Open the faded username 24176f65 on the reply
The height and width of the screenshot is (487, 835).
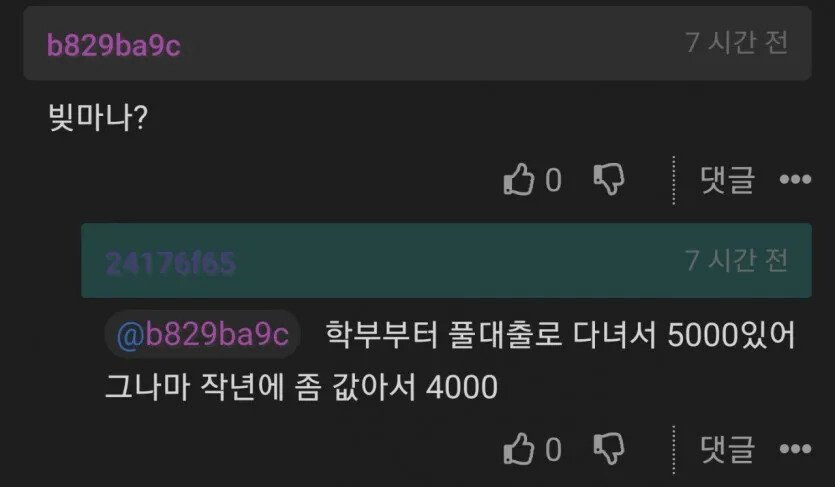[x=170, y=263]
